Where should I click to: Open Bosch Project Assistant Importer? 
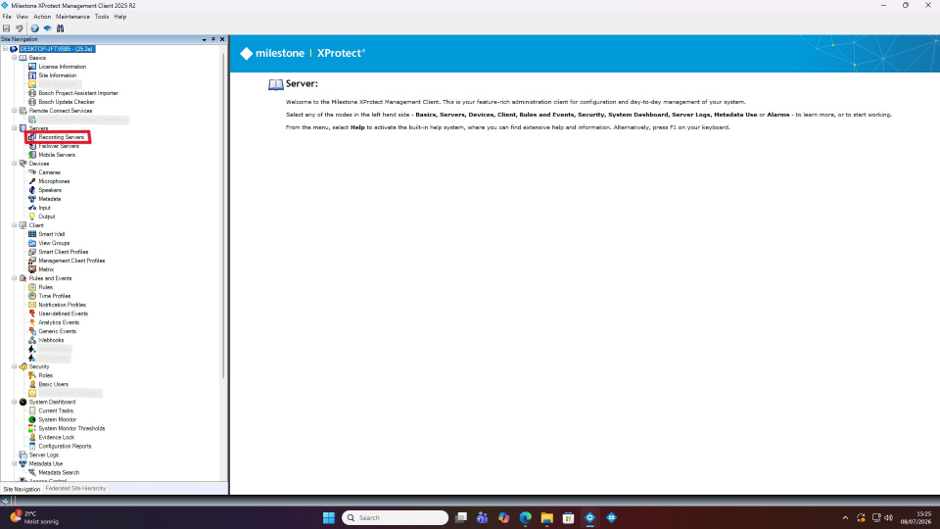pyautogui.click(x=78, y=93)
